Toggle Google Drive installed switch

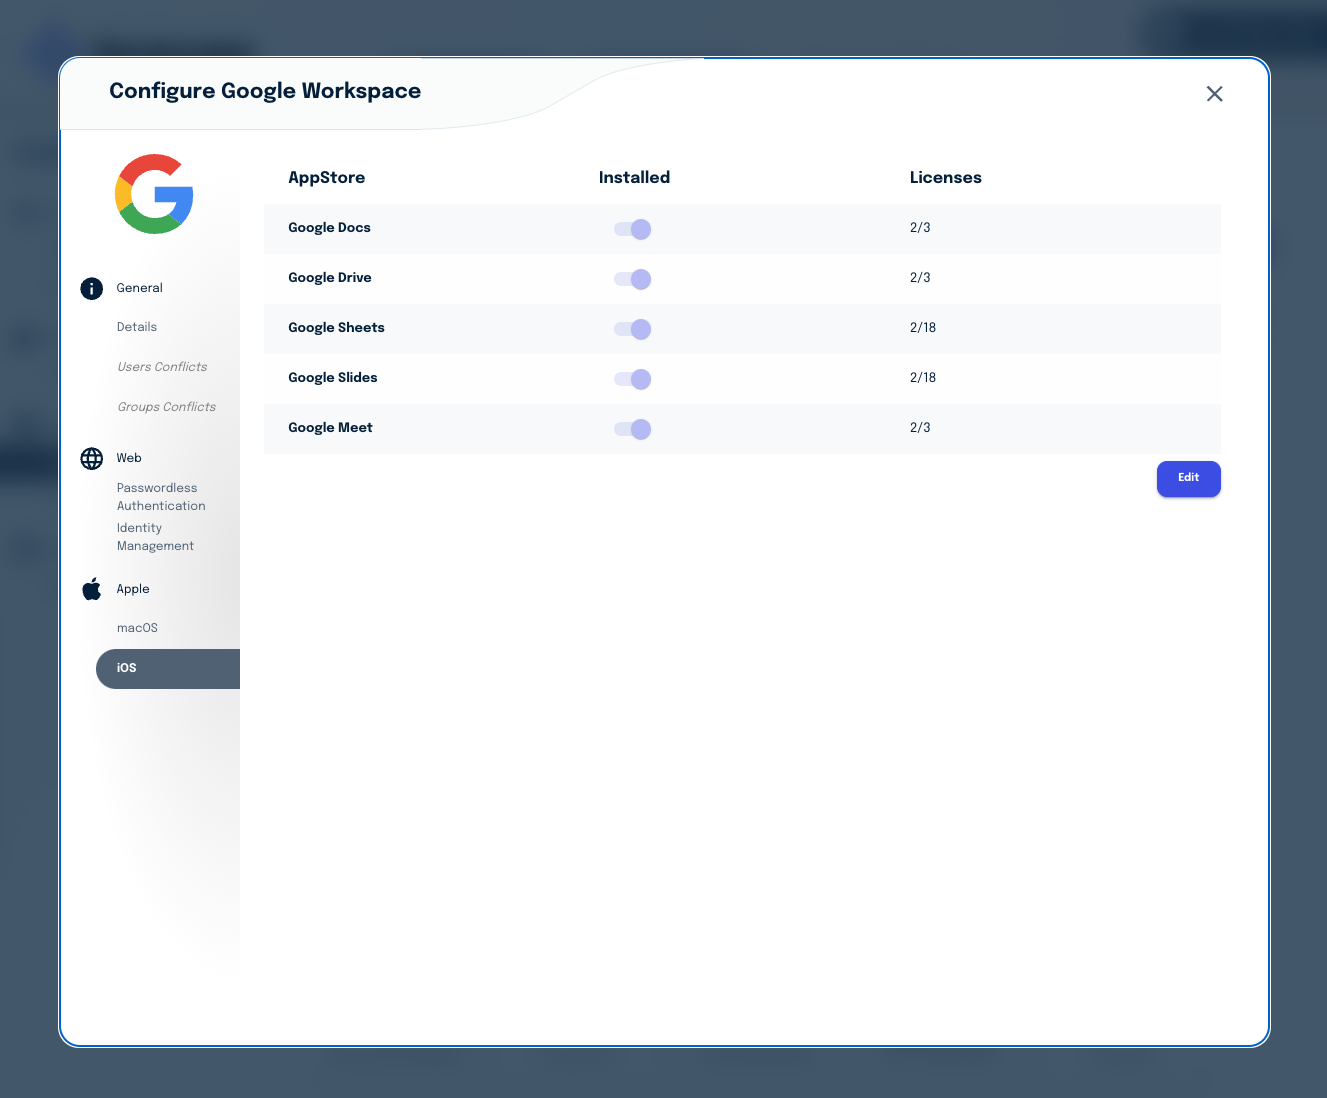(633, 279)
